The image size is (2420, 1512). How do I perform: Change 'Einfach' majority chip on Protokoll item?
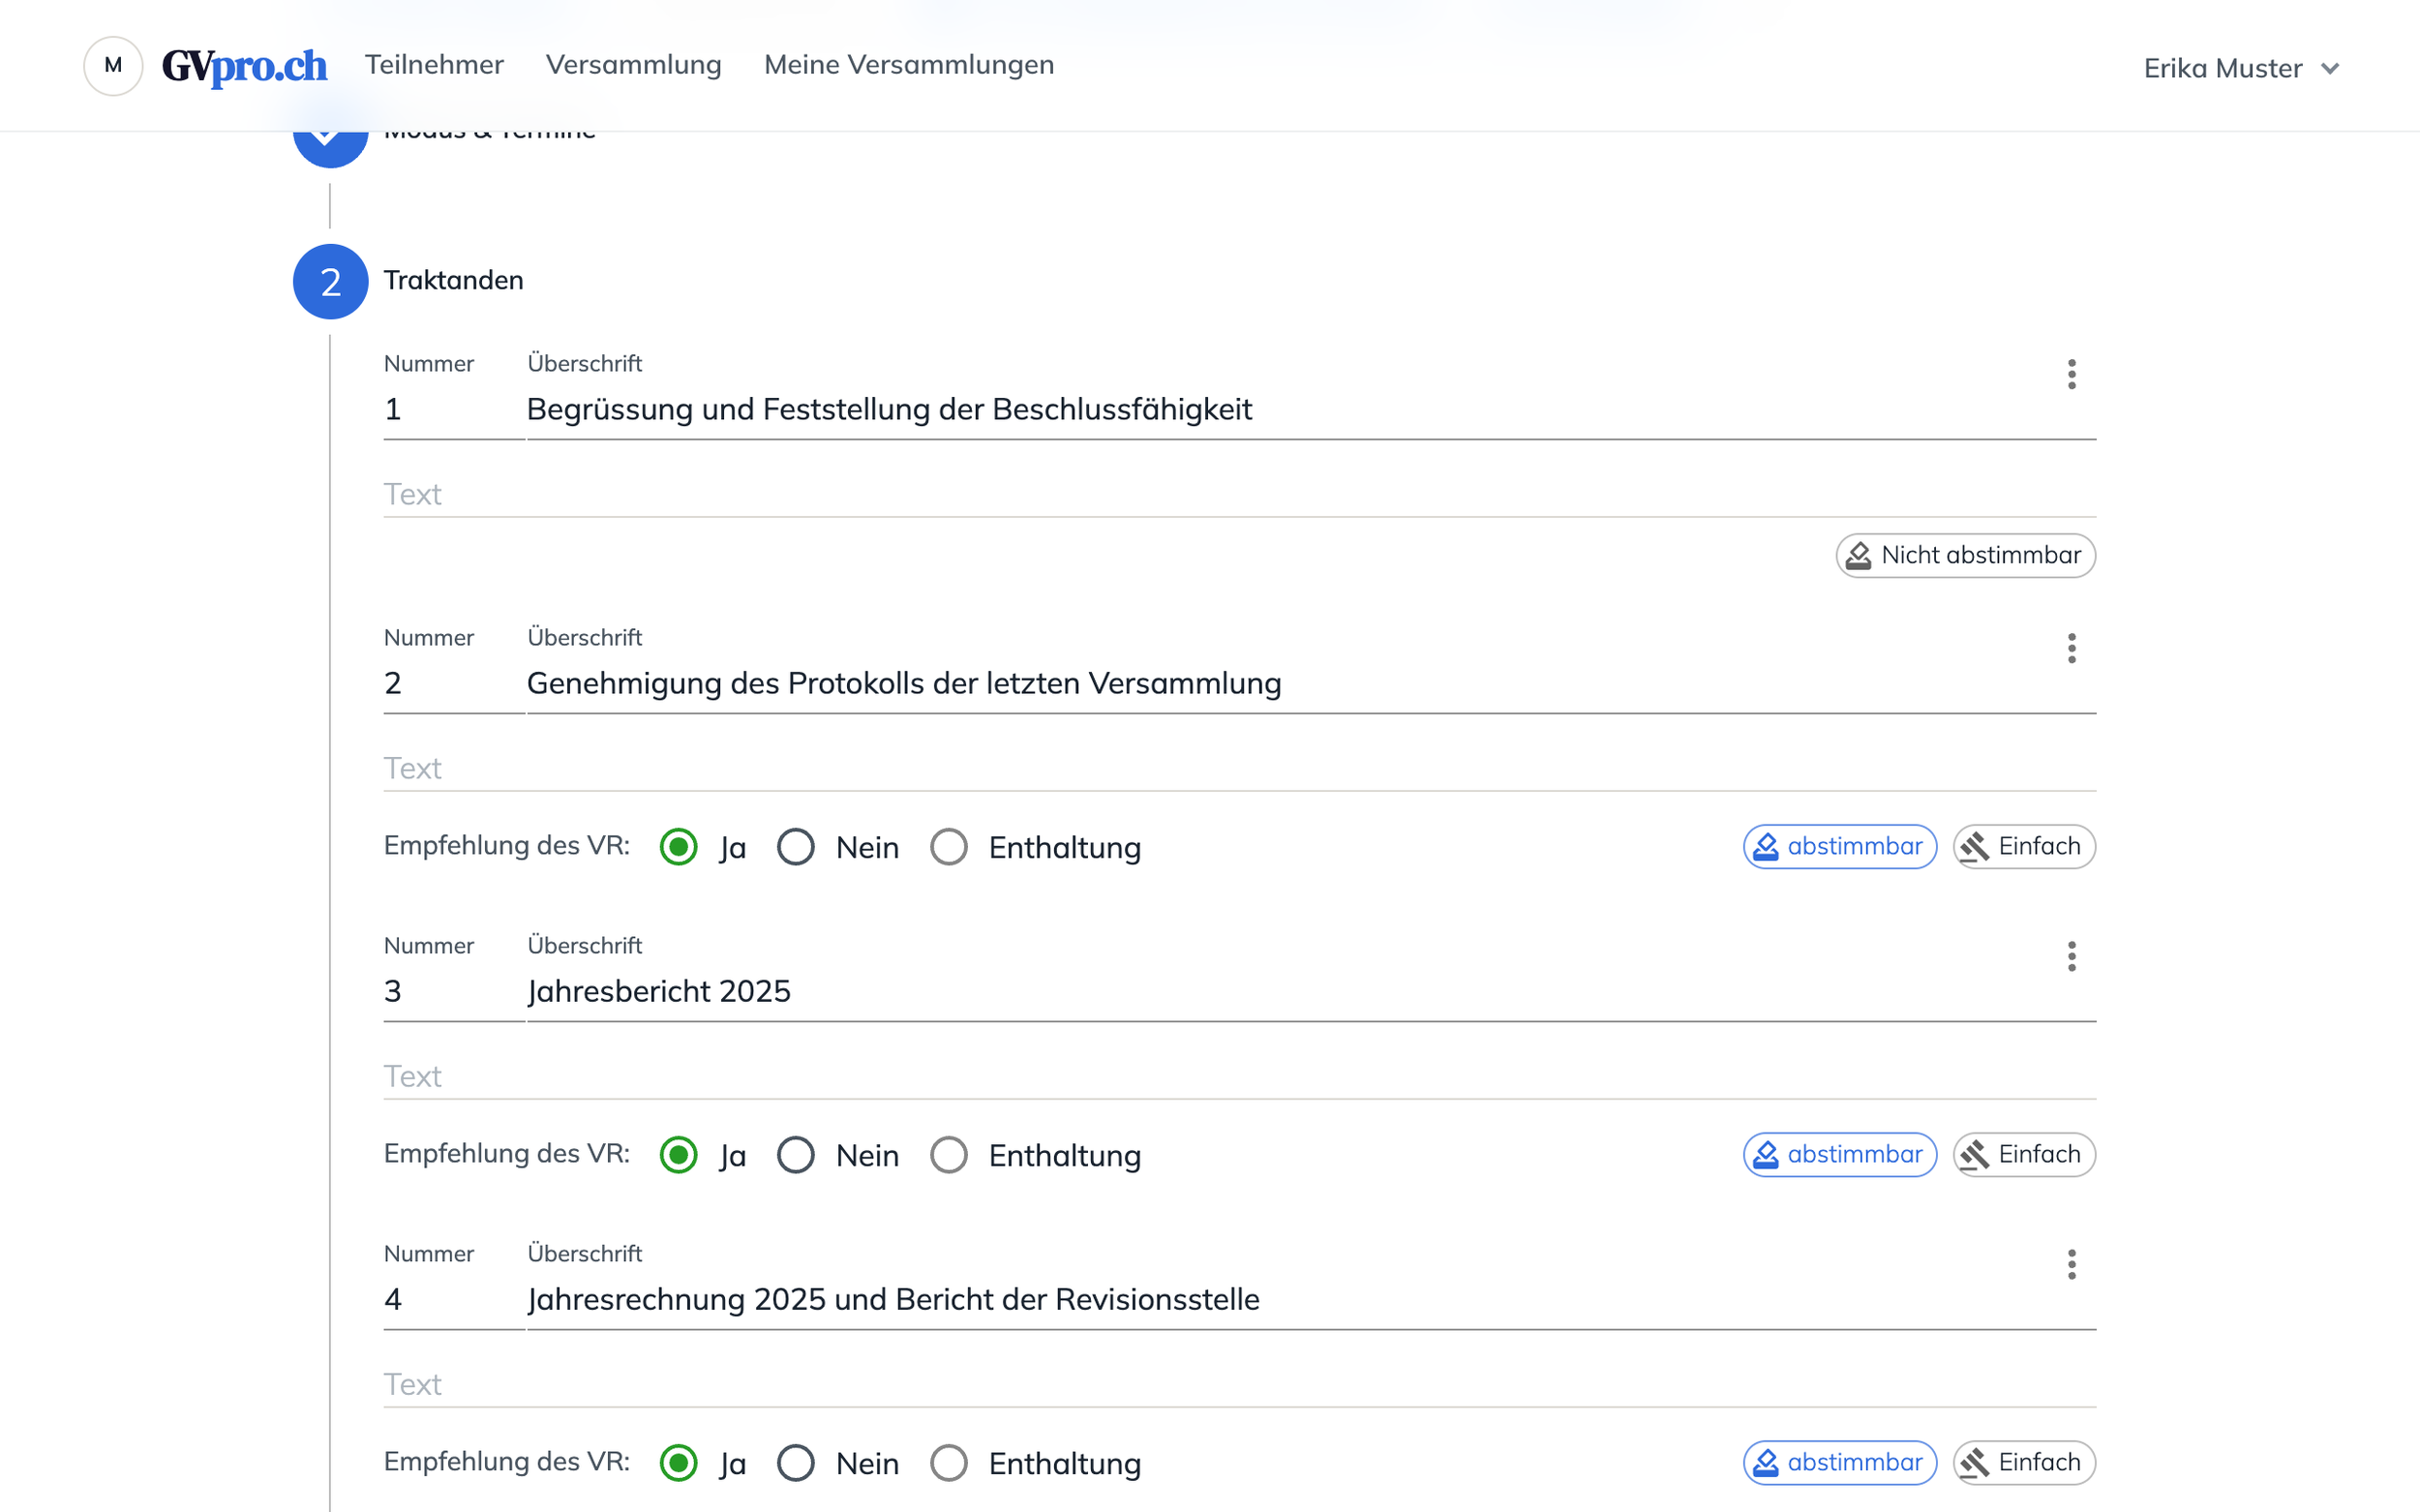coord(2024,846)
